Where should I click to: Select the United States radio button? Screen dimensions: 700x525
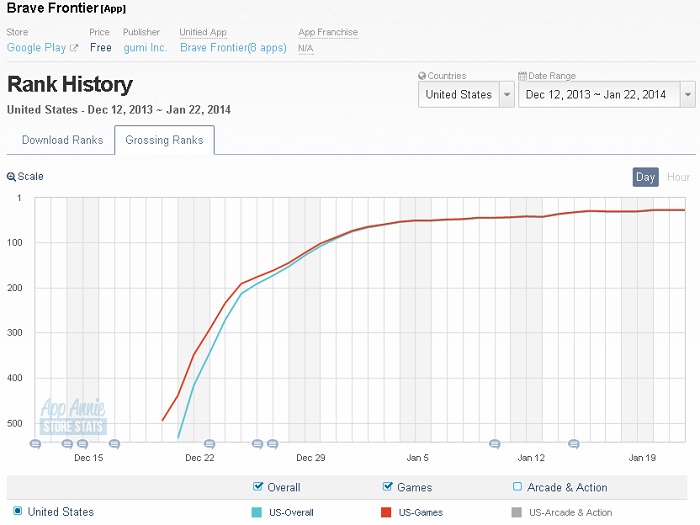point(17,511)
